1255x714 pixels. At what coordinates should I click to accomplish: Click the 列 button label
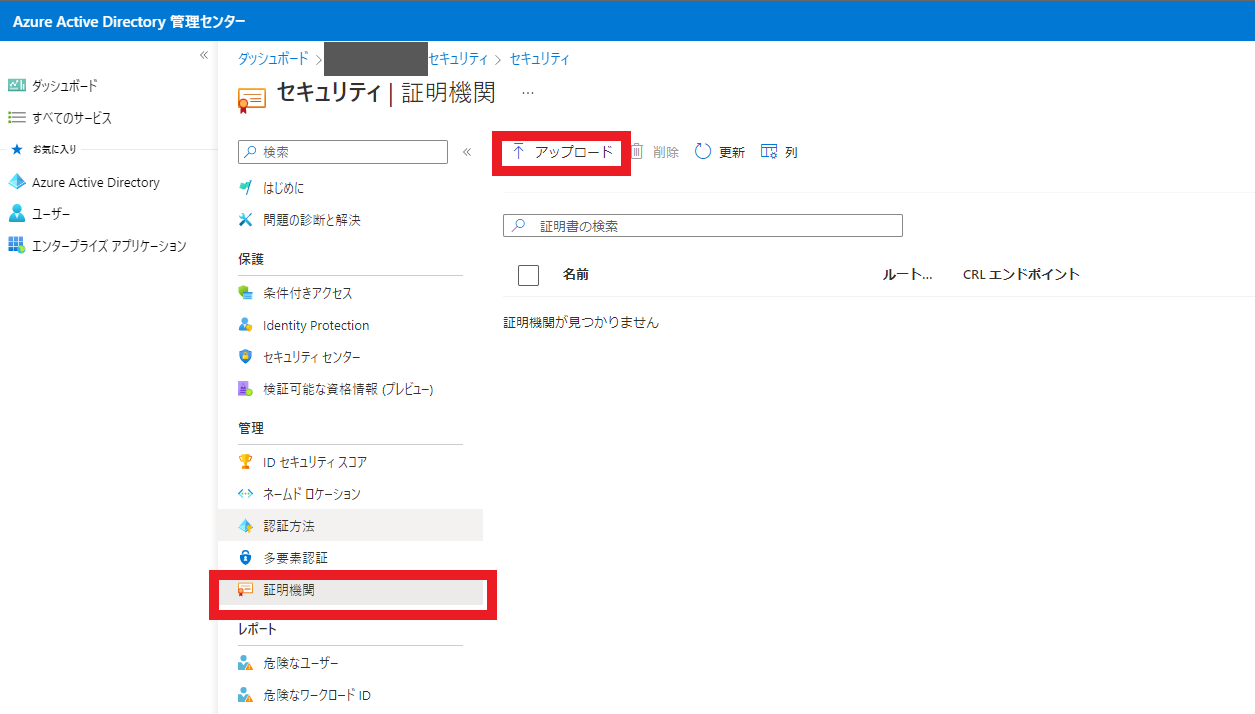(791, 152)
